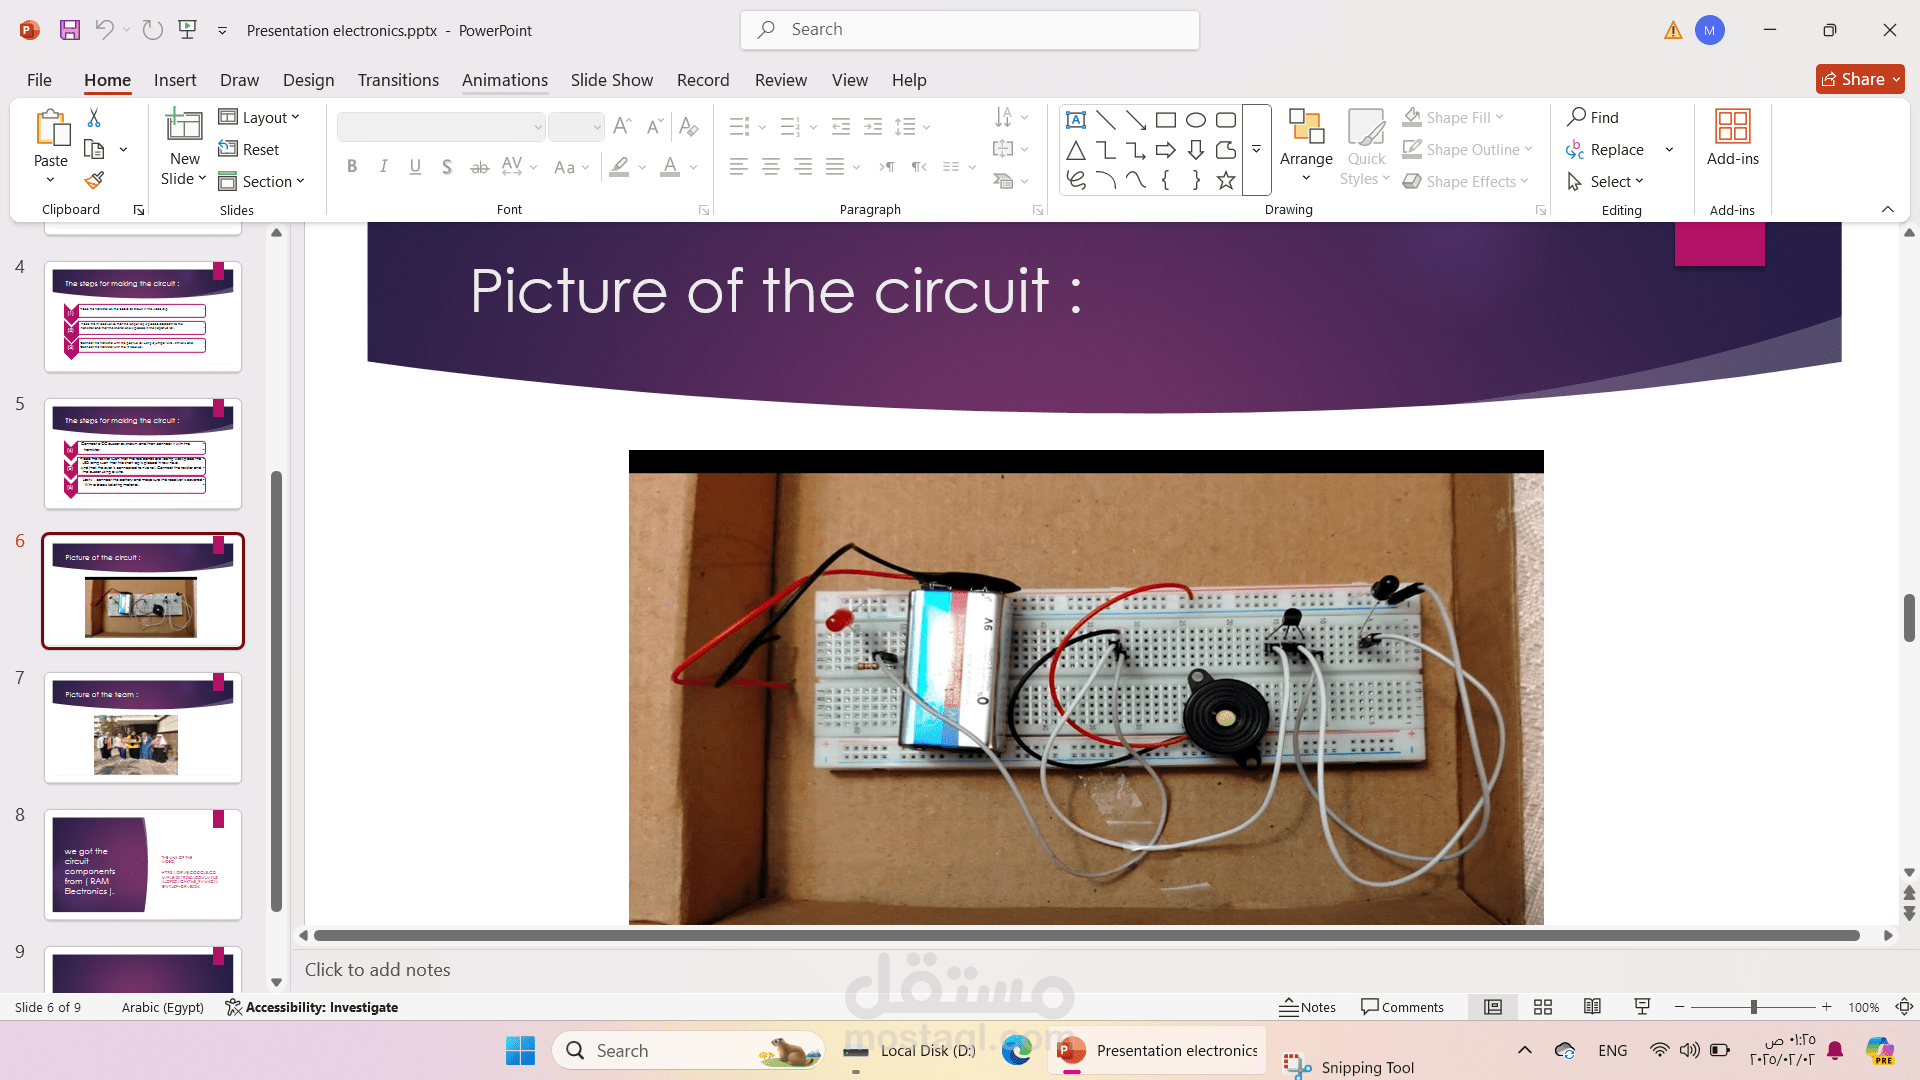Apply the text highlight color
The height and width of the screenshot is (1080, 1920).
tap(619, 167)
